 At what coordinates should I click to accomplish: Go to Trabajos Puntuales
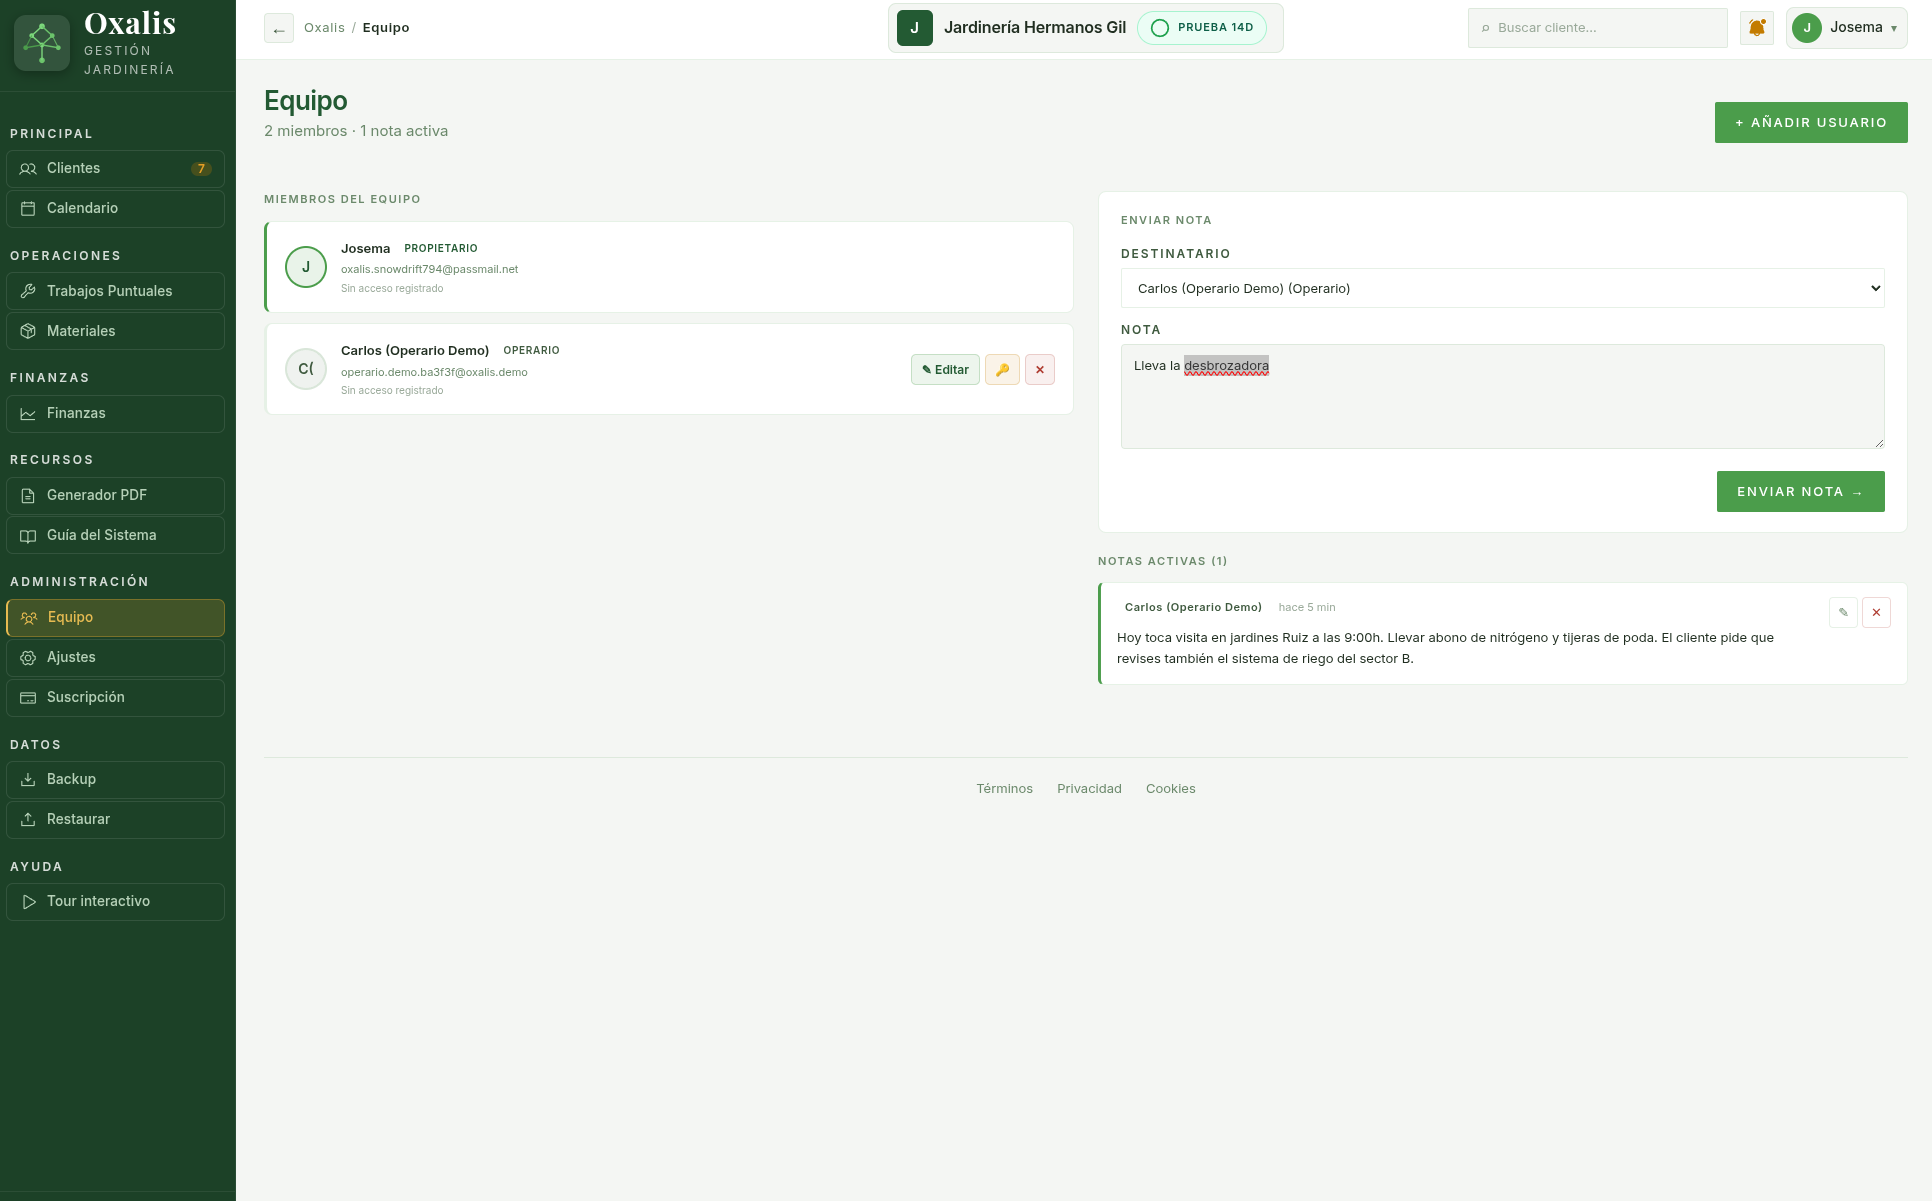[x=115, y=292]
